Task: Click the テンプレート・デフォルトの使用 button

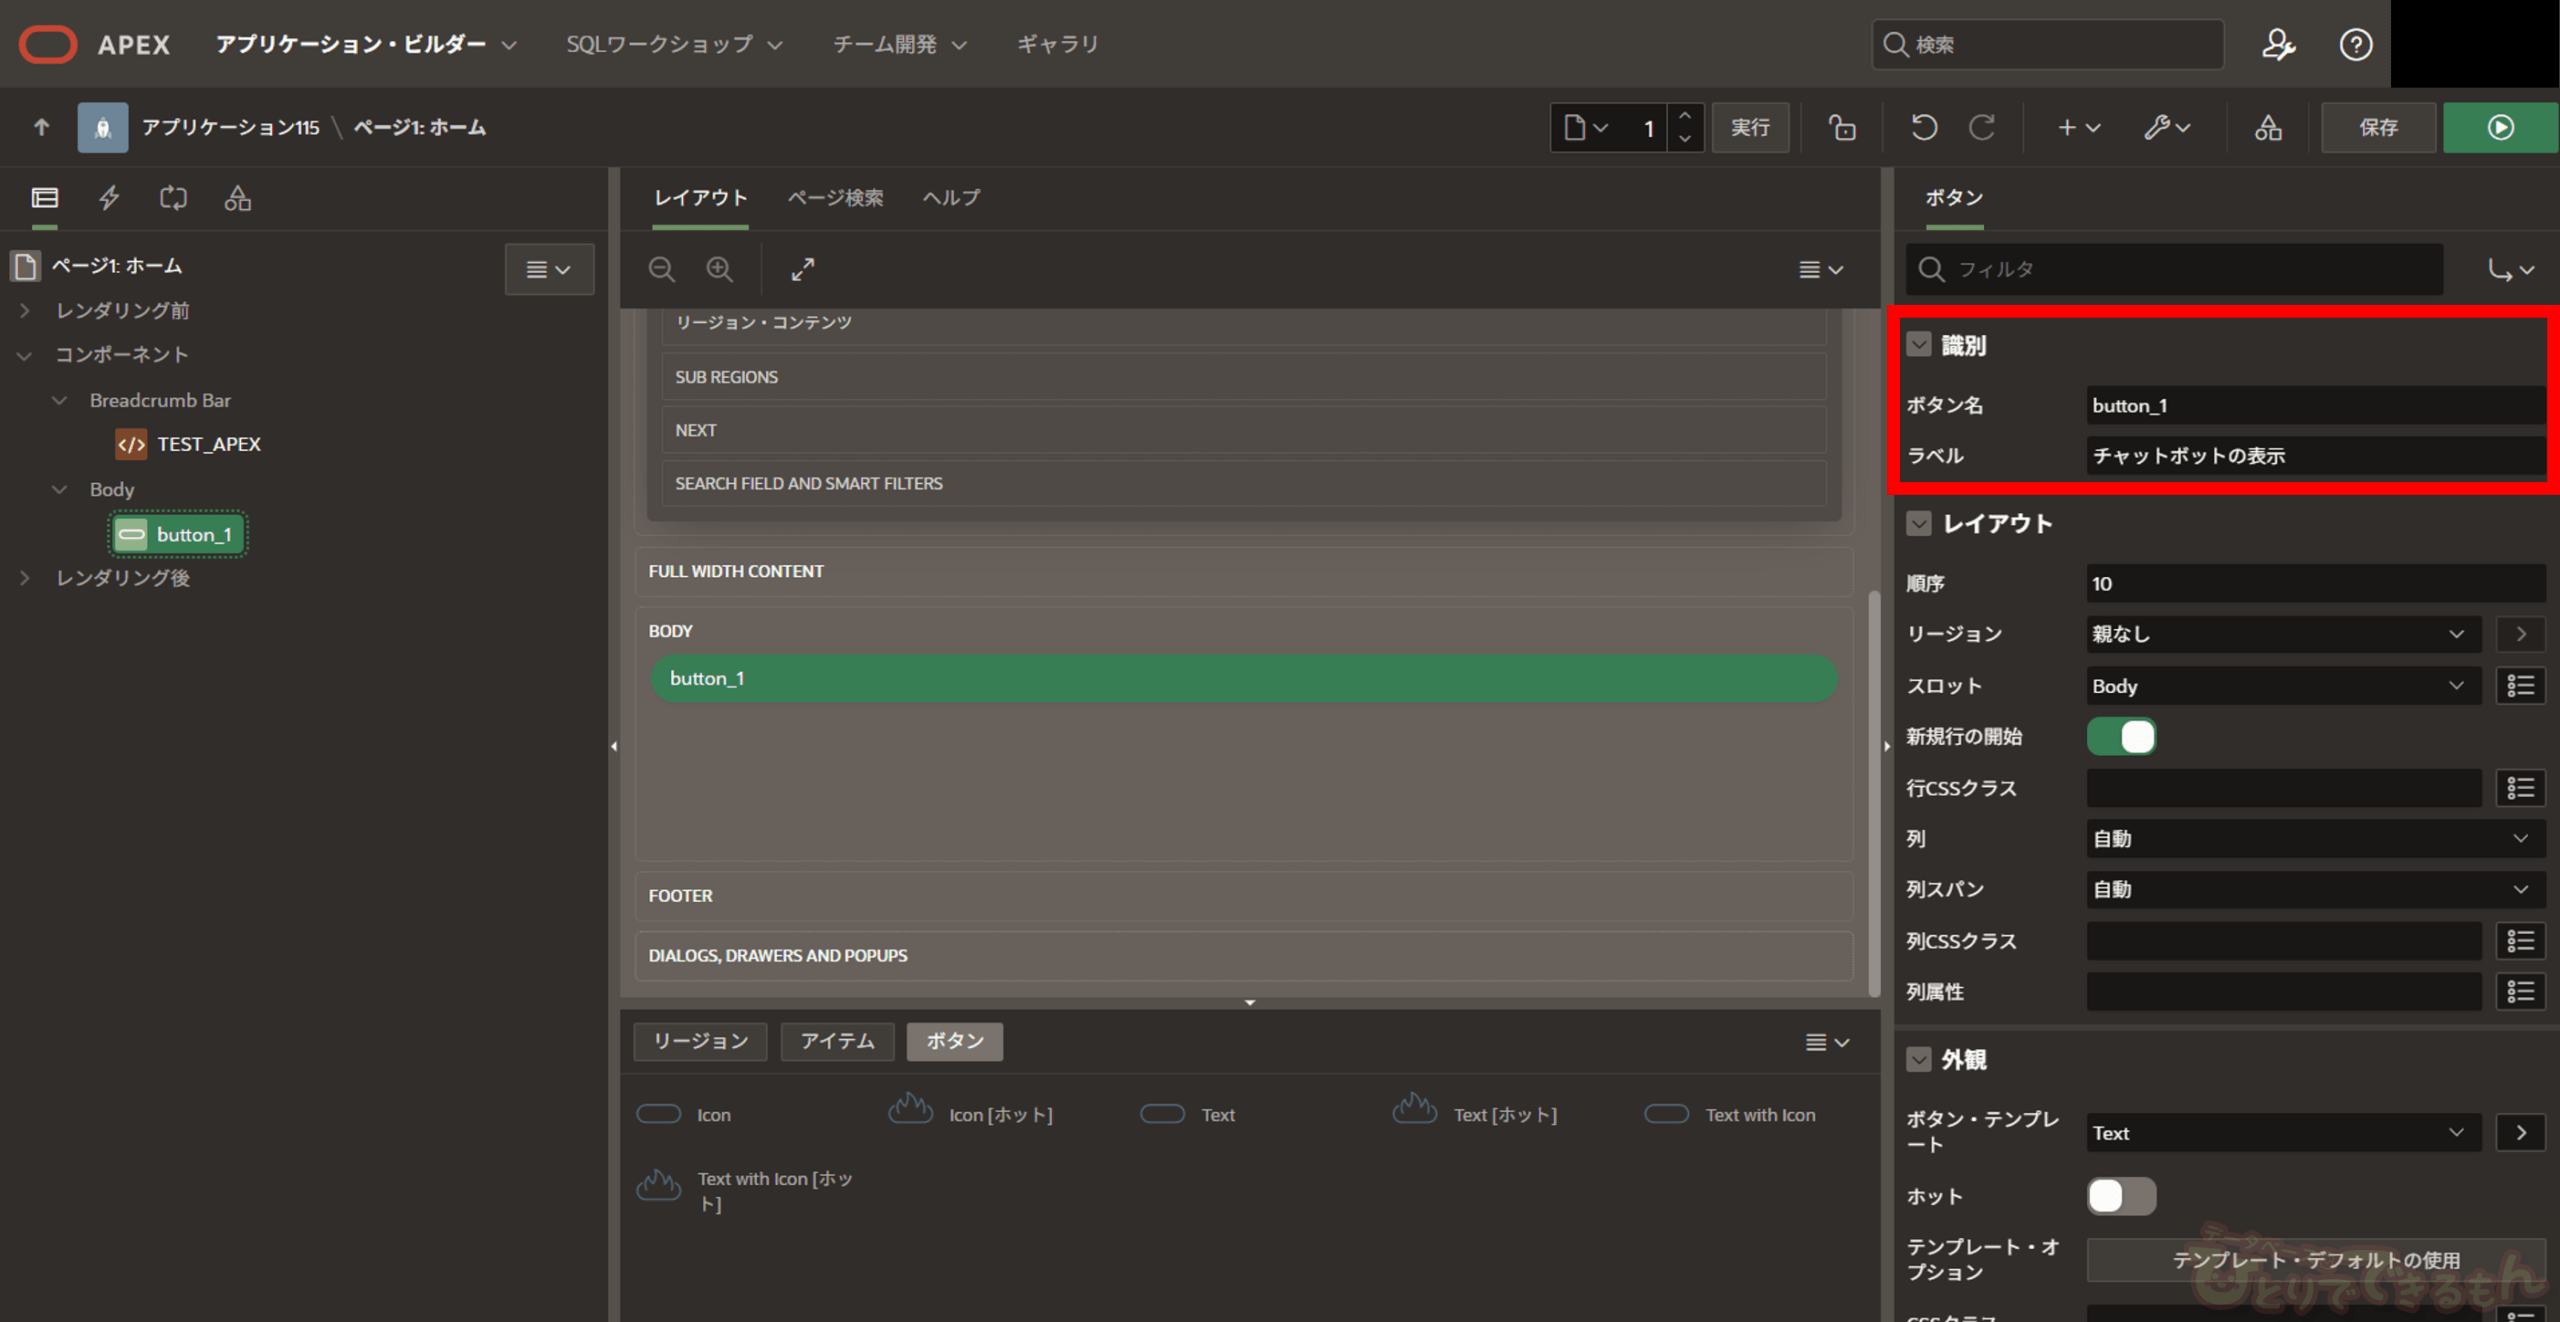Action: pyautogui.click(x=2315, y=1260)
